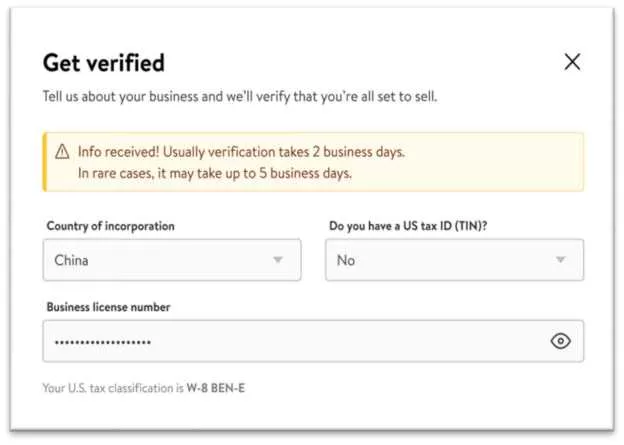Click the selected value China
This screenshot has height=445, width=624.
(x=72, y=260)
